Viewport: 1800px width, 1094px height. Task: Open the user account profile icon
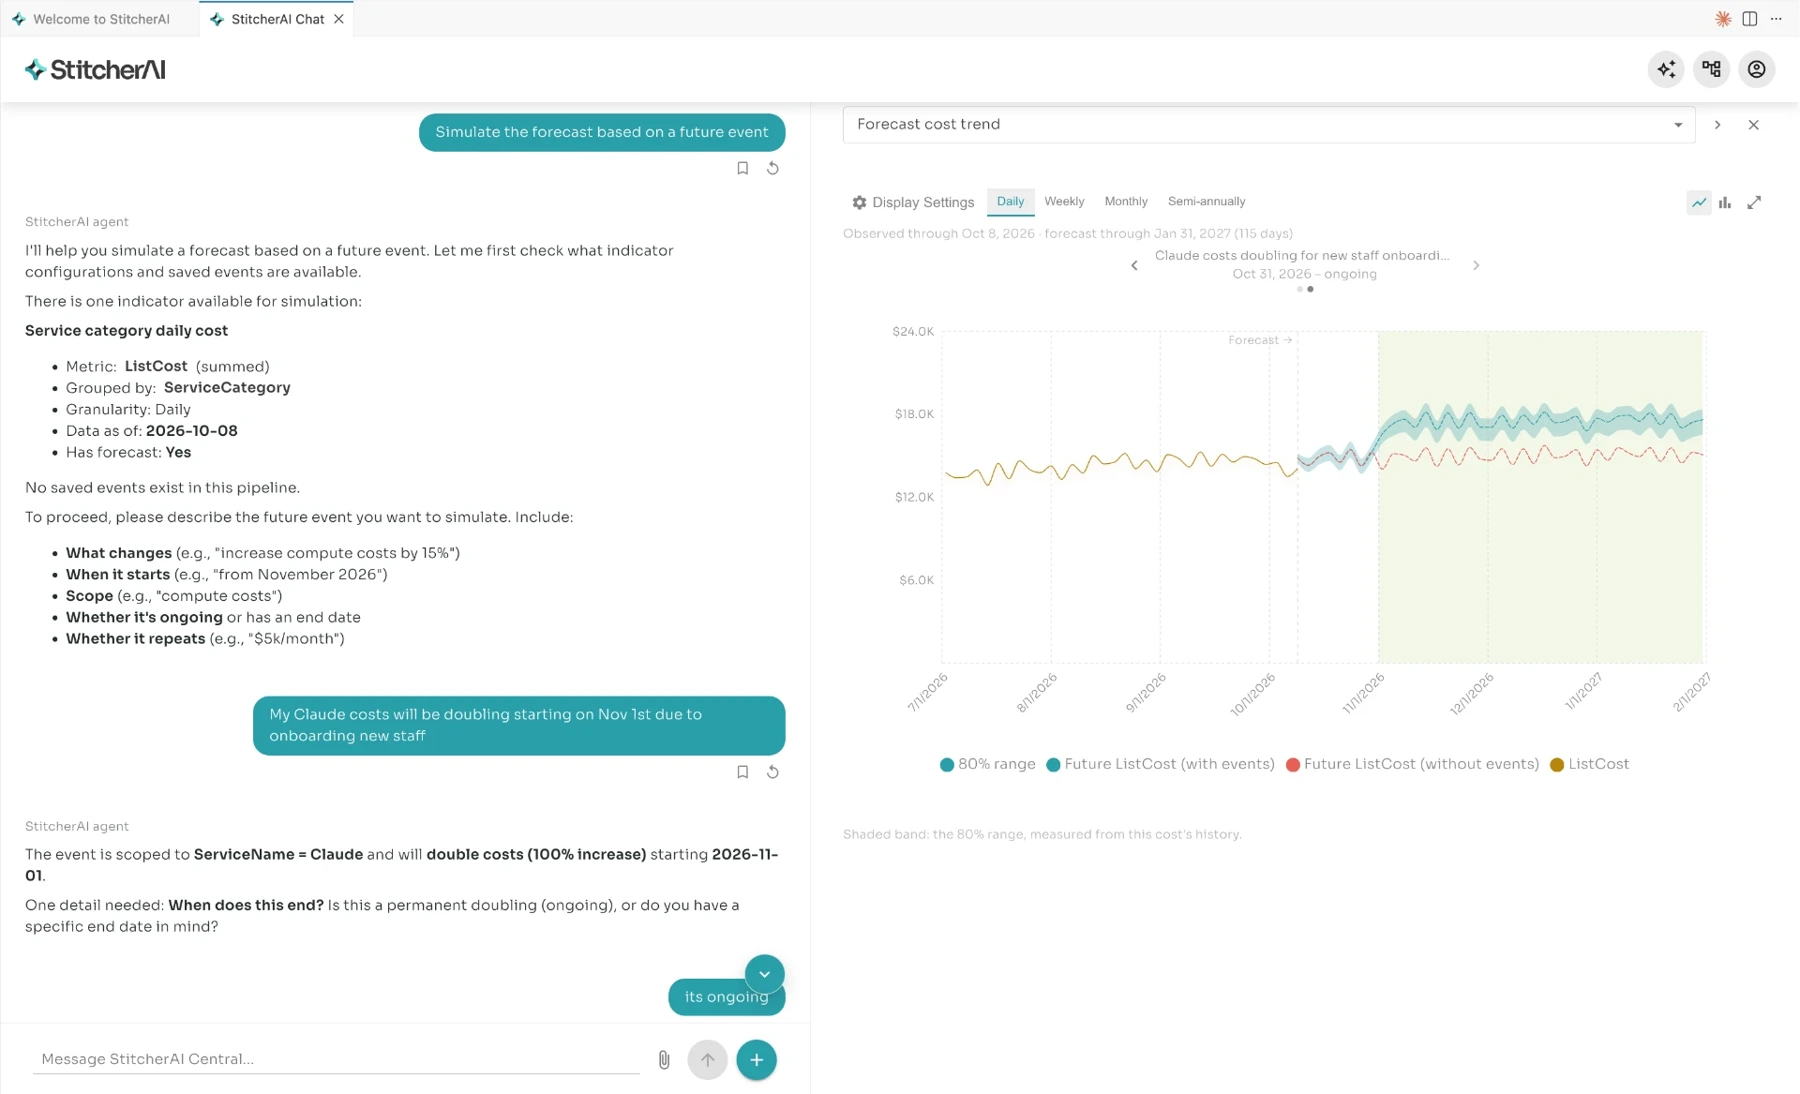click(1756, 69)
